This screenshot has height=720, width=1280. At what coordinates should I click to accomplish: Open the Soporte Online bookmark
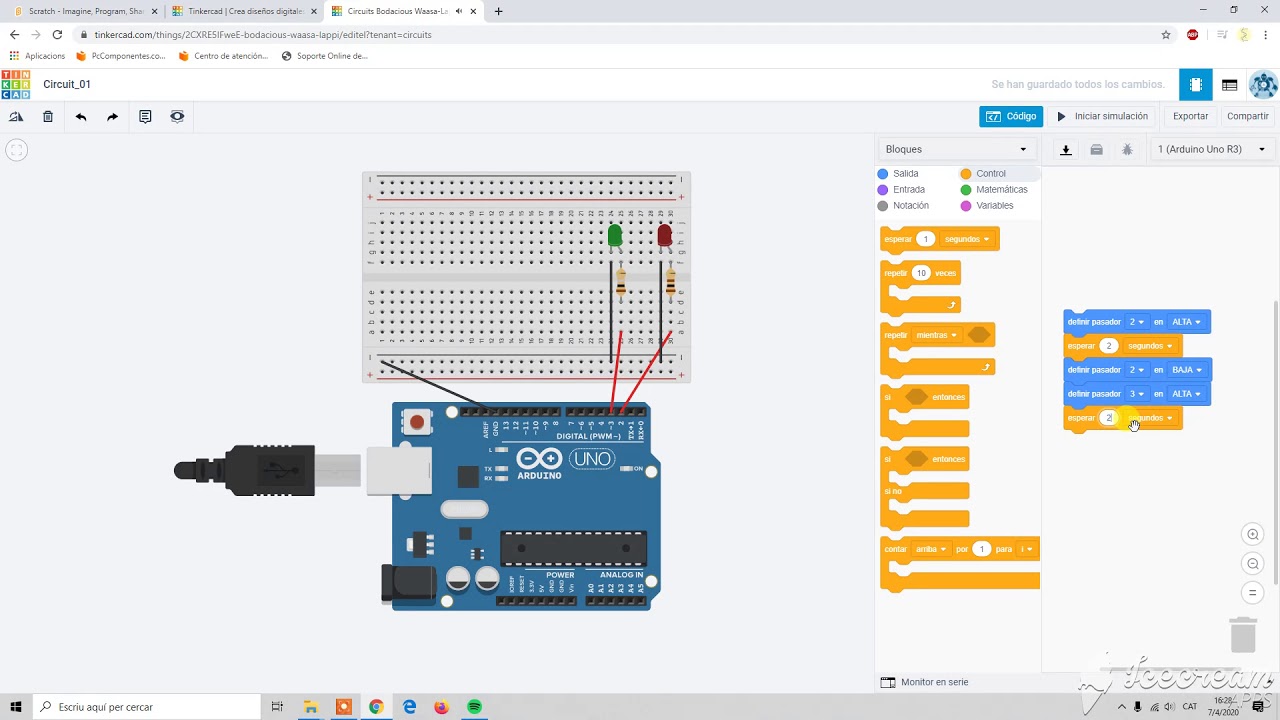pos(325,56)
